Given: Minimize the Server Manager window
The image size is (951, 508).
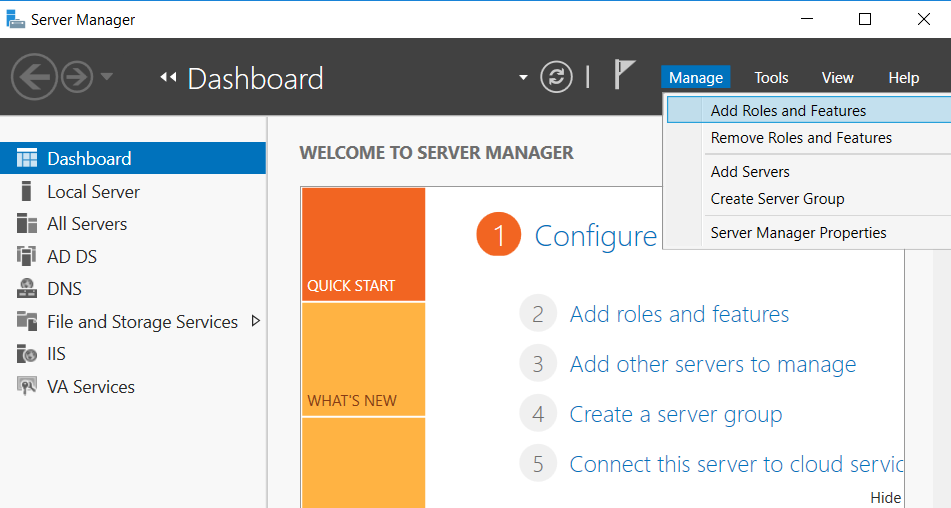Looking at the screenshot, I should 807,19.
